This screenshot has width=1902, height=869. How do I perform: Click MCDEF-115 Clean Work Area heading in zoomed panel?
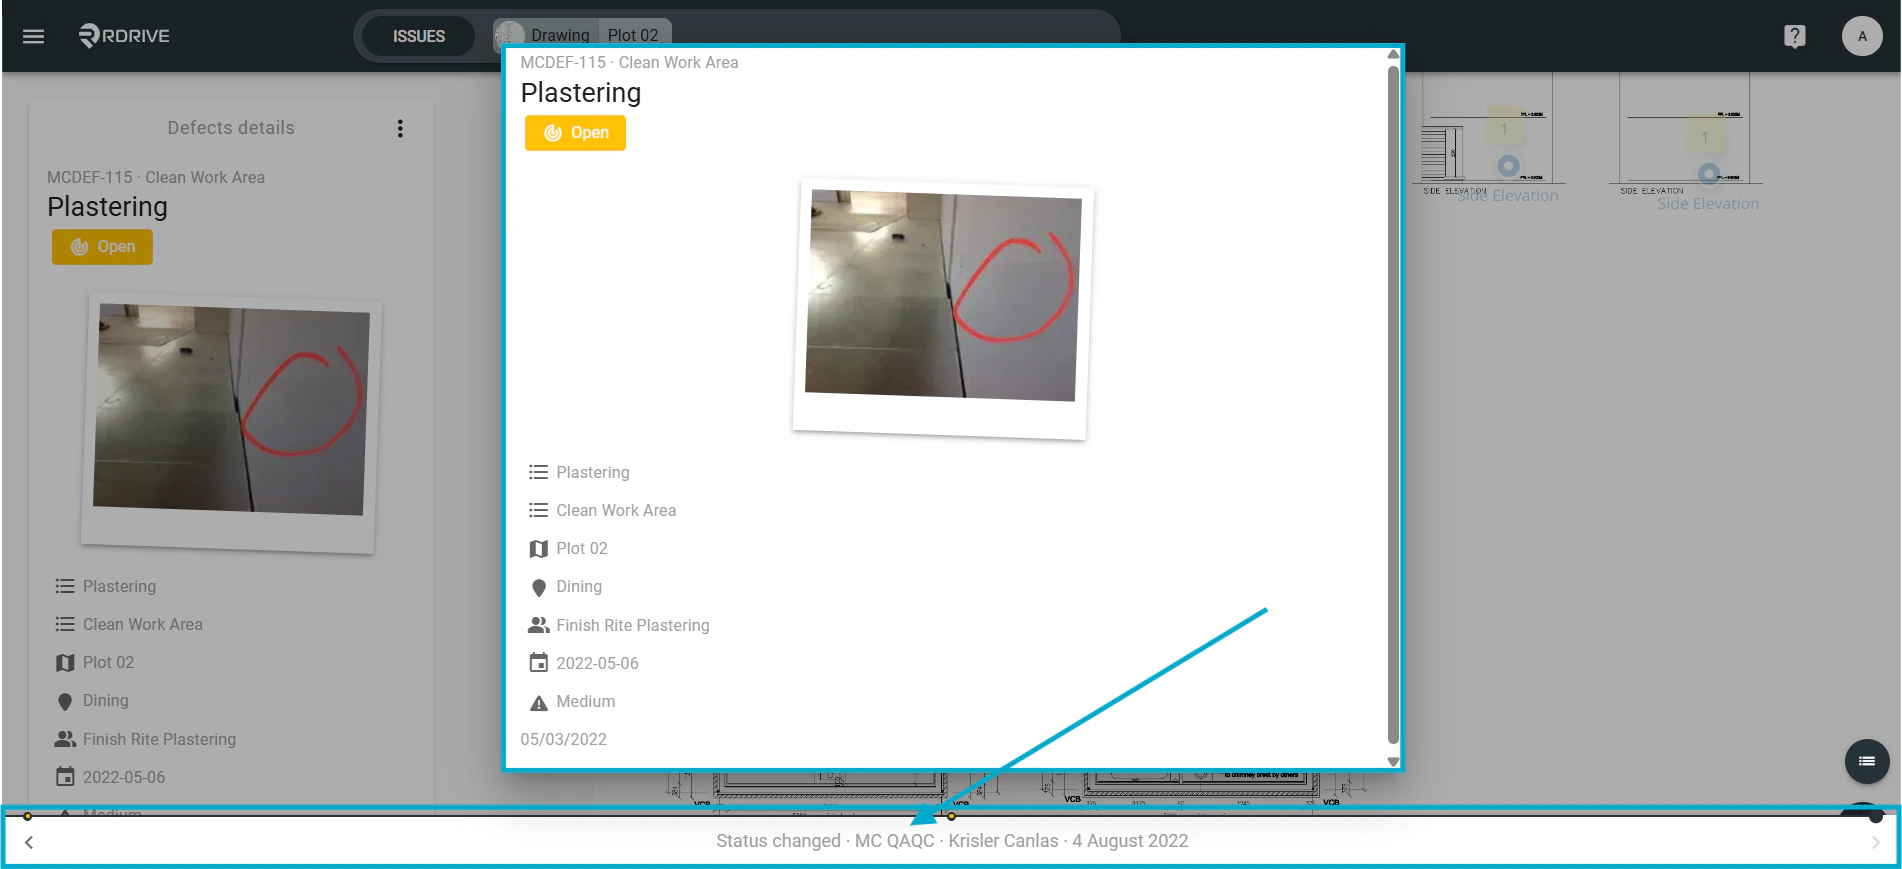coord(629,62)
